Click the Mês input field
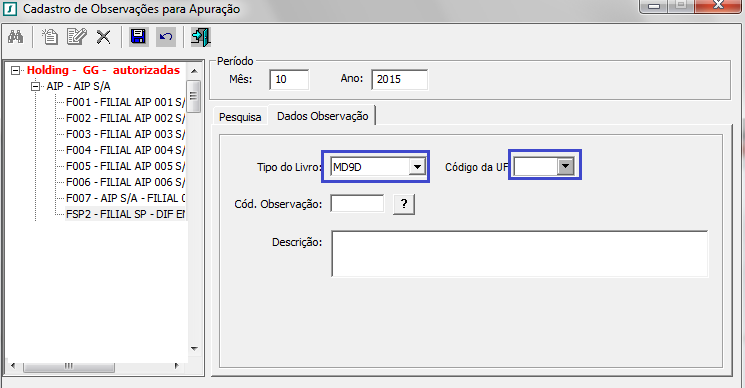Screen dimensions: 745x388 coord(289,79)
